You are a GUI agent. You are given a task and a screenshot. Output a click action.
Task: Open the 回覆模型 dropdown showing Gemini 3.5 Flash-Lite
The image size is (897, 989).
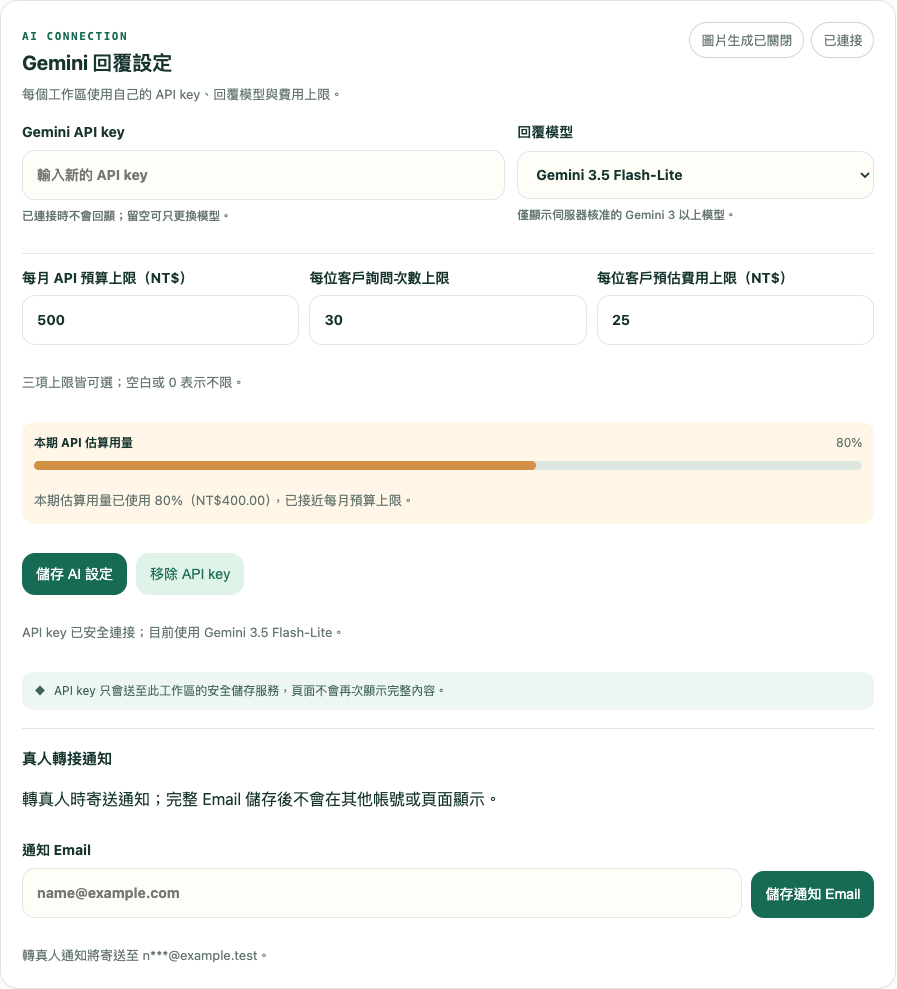coord(695,175)
